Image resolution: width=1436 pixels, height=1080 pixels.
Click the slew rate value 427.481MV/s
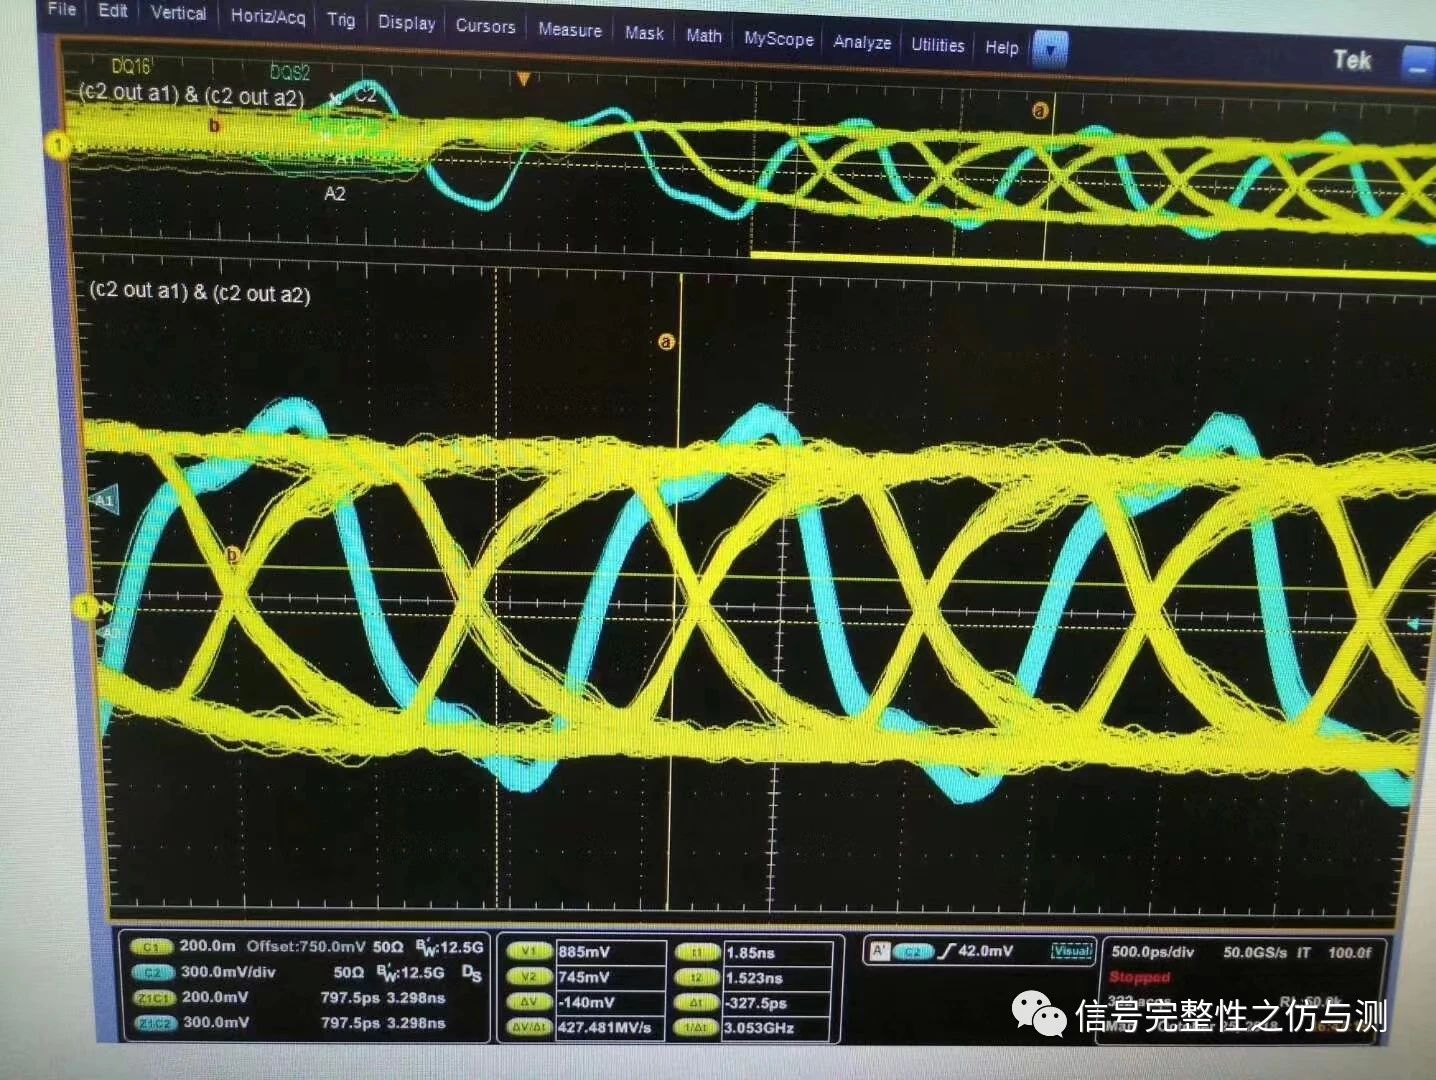tap(605, 1027)
